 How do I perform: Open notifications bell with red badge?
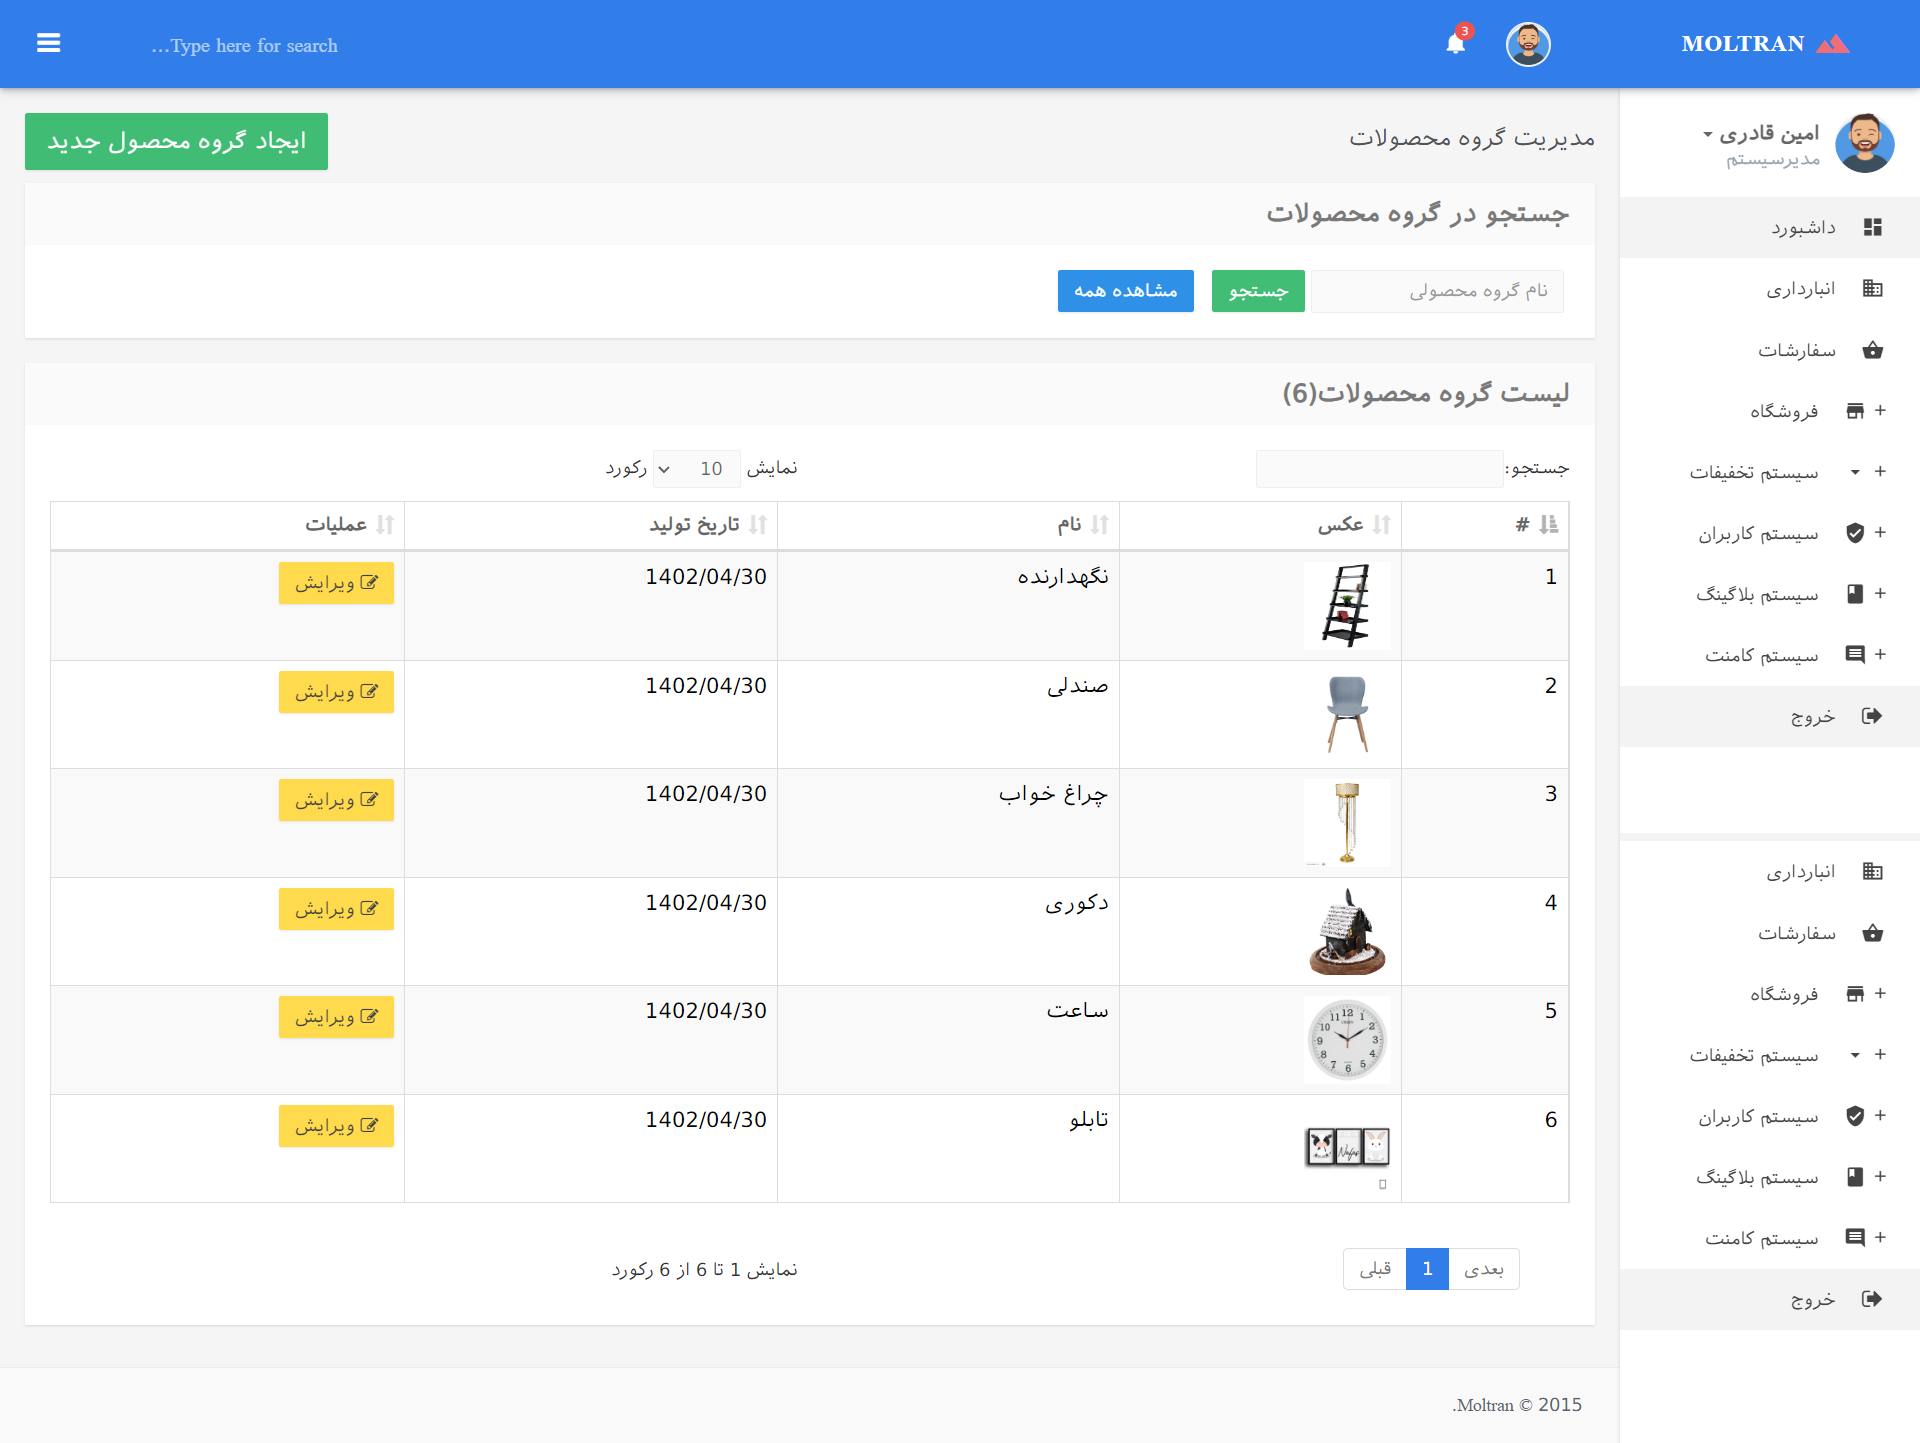coord(1455,43)
